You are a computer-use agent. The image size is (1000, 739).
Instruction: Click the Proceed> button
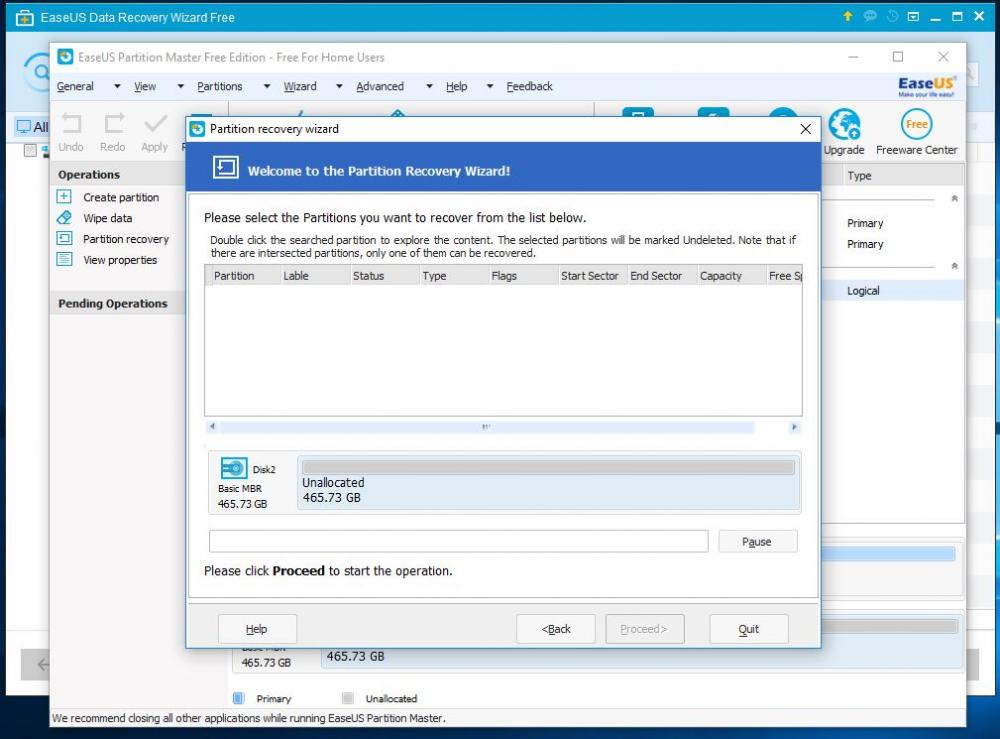tap(644, 629)
